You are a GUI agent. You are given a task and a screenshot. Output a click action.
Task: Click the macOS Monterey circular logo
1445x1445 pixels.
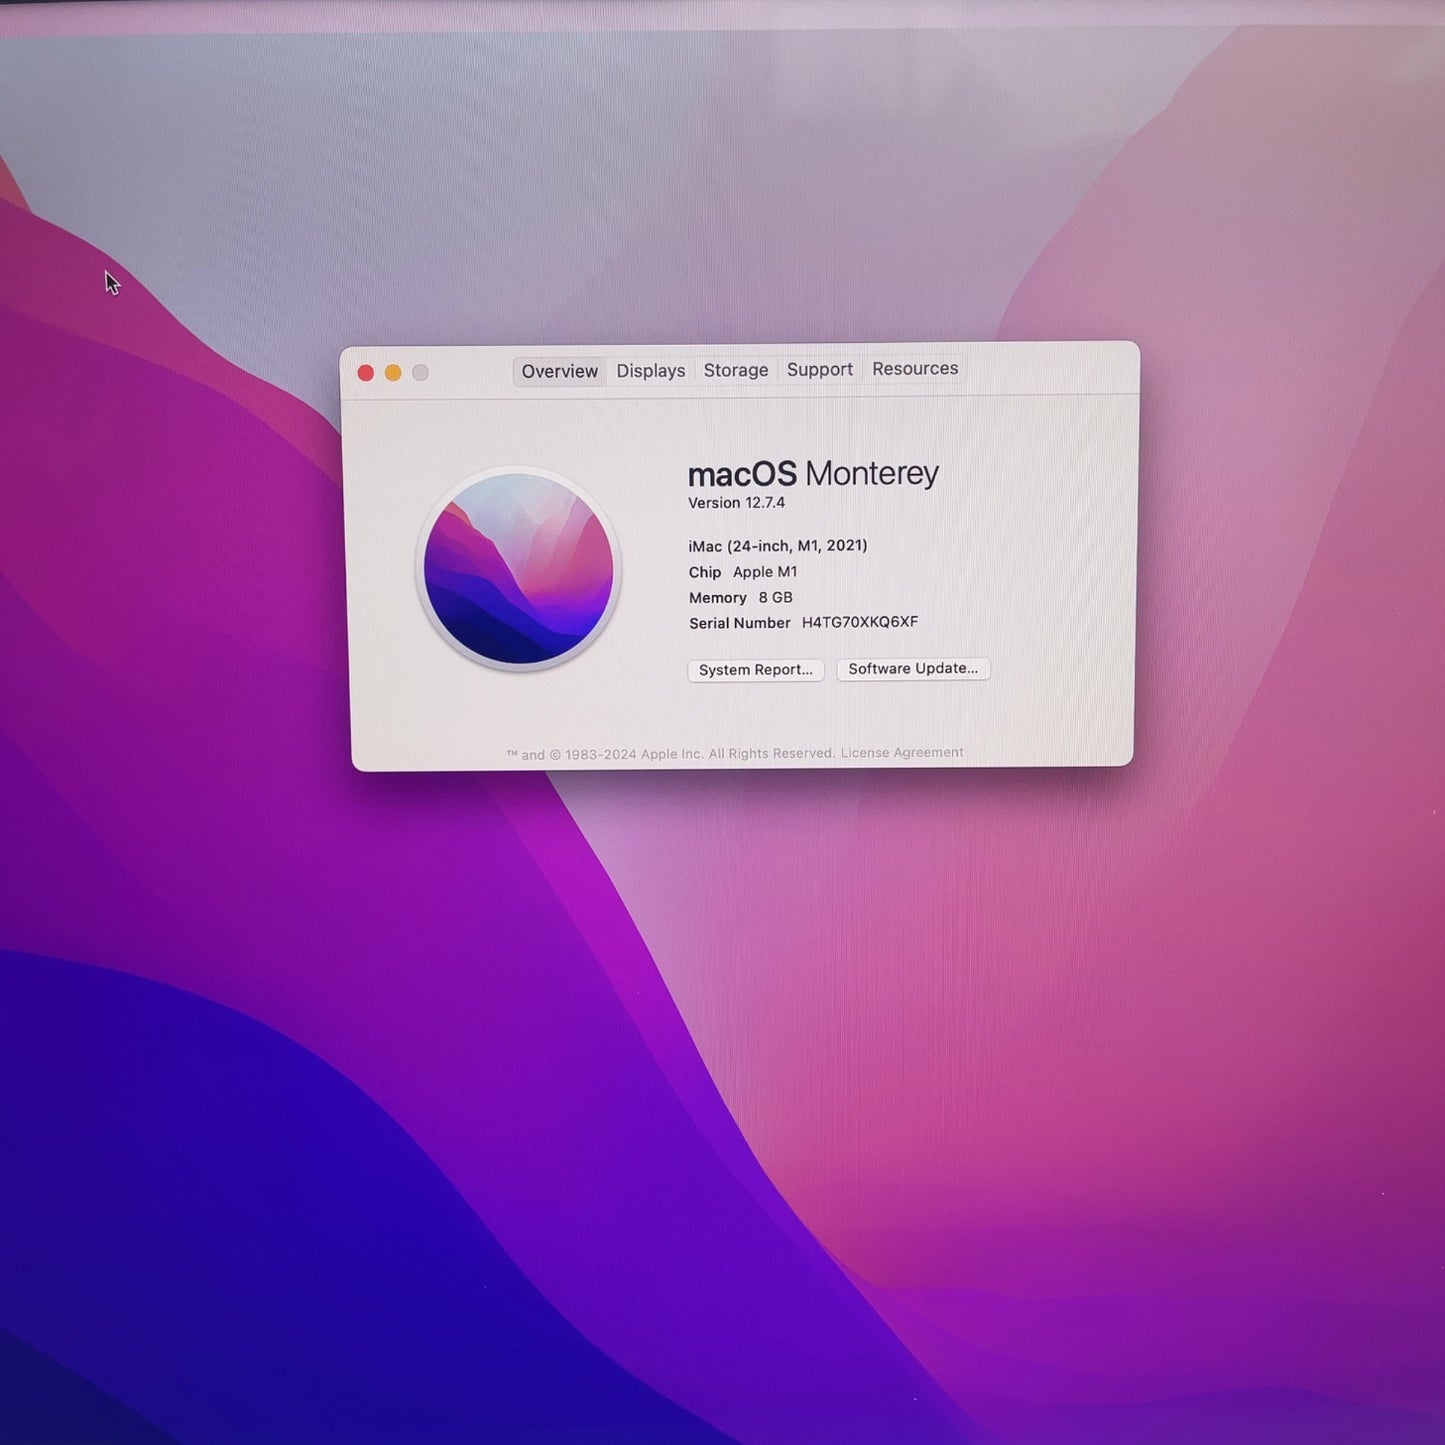518,569
